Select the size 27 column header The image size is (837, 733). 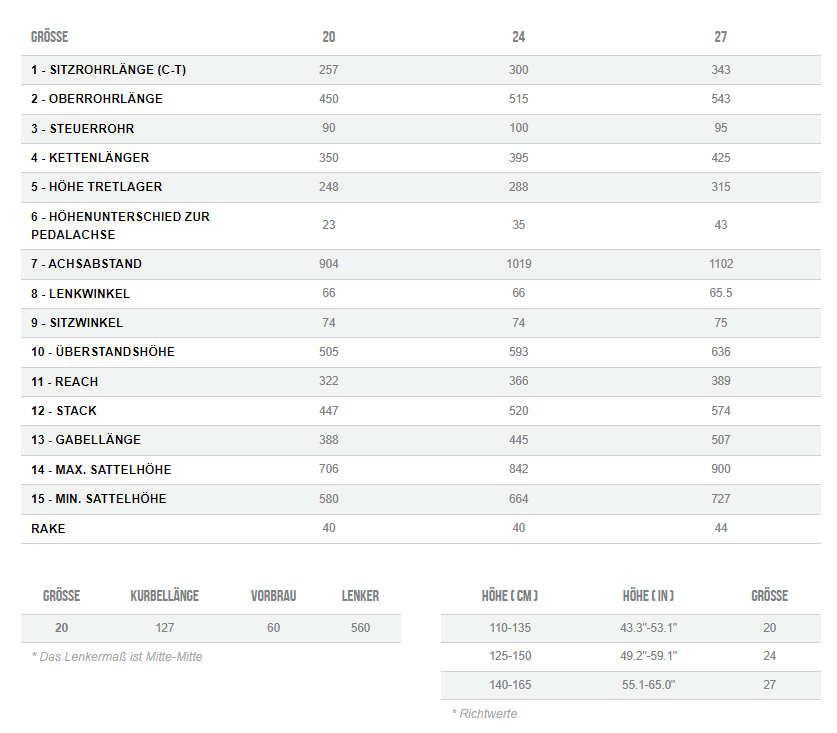[x=721, y=37]
